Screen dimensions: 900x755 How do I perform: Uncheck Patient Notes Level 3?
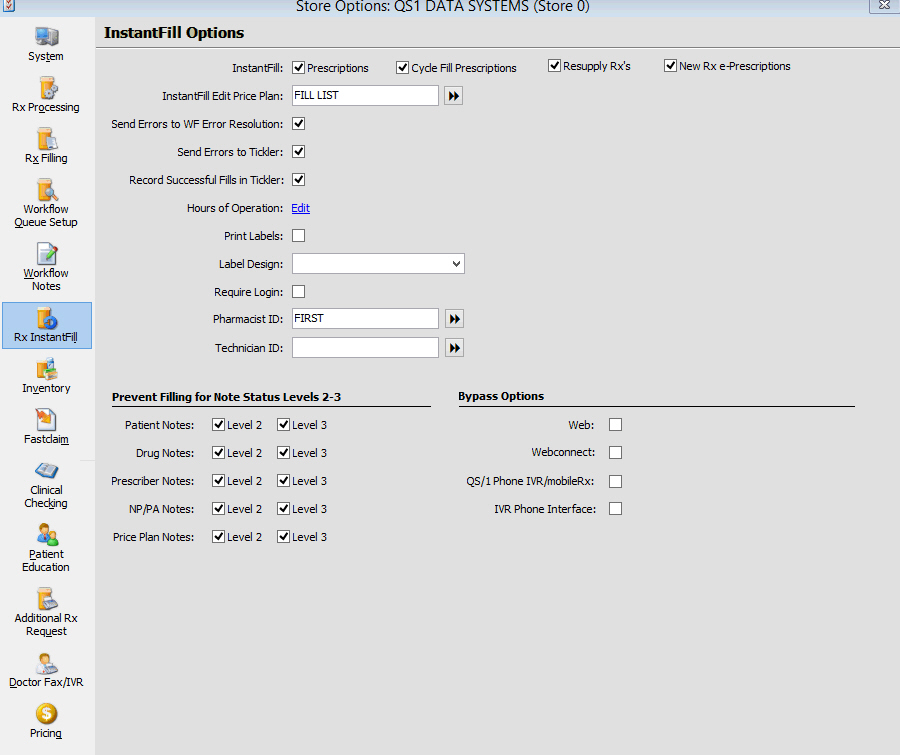click(x=284, y=424)
